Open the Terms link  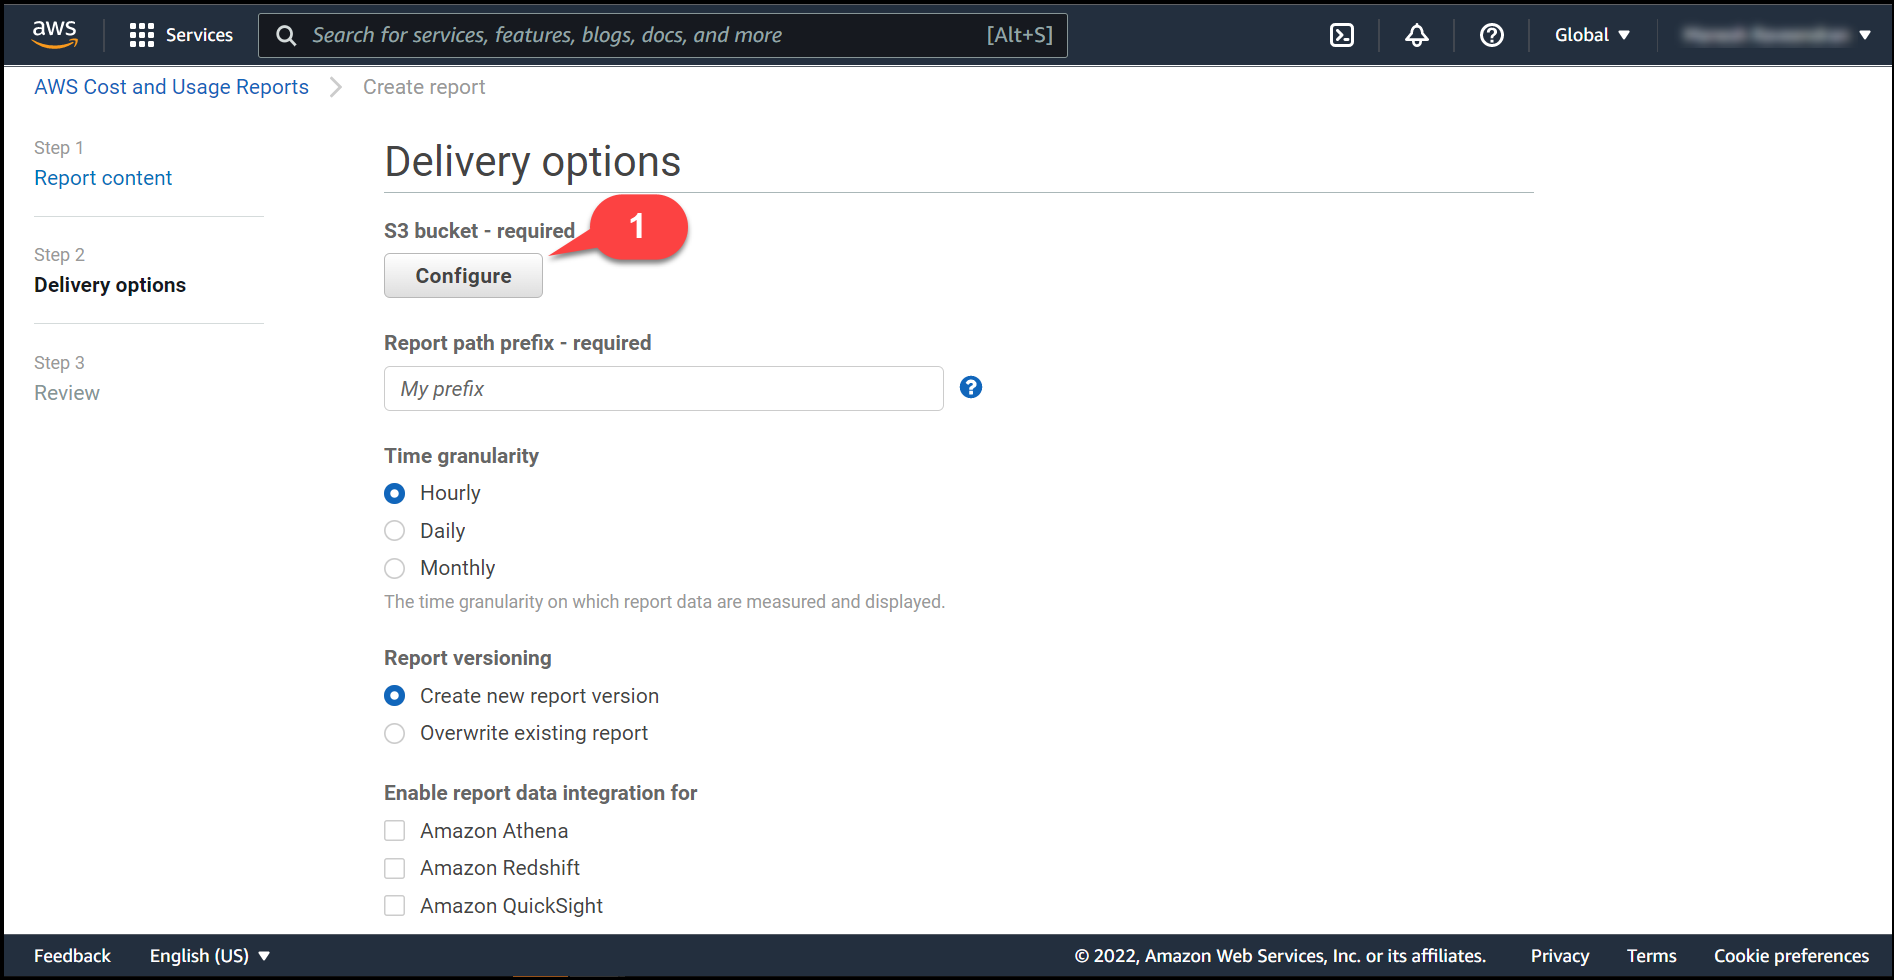pyautogui.click(x=1651, y=955)
